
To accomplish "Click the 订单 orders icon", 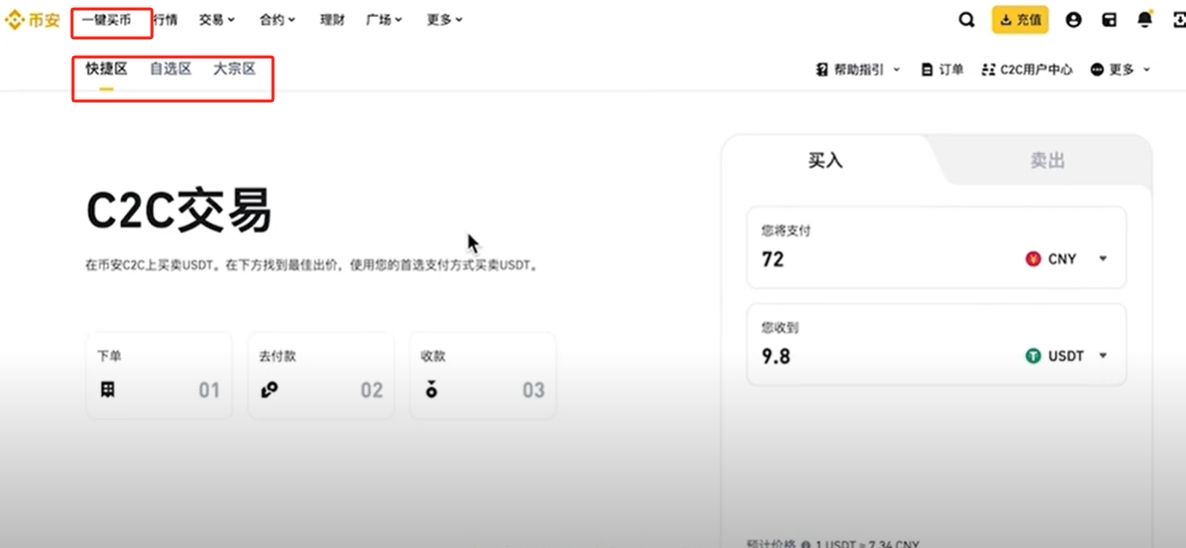I will [x=927, y=69].
